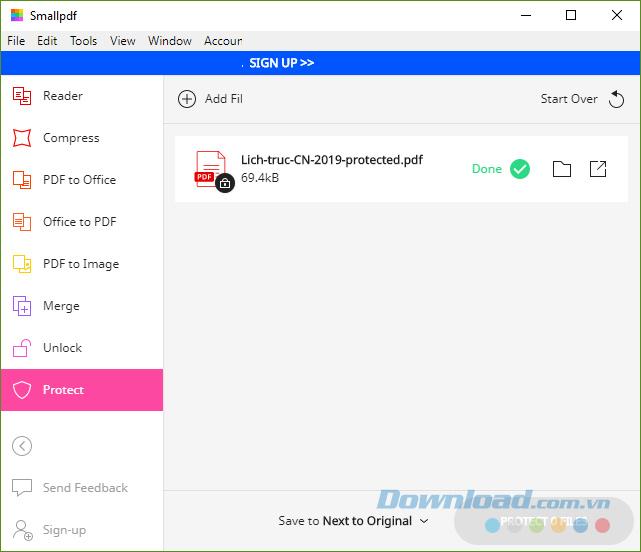Click the Send Feedback speech bubble icon

pos(22,487)
